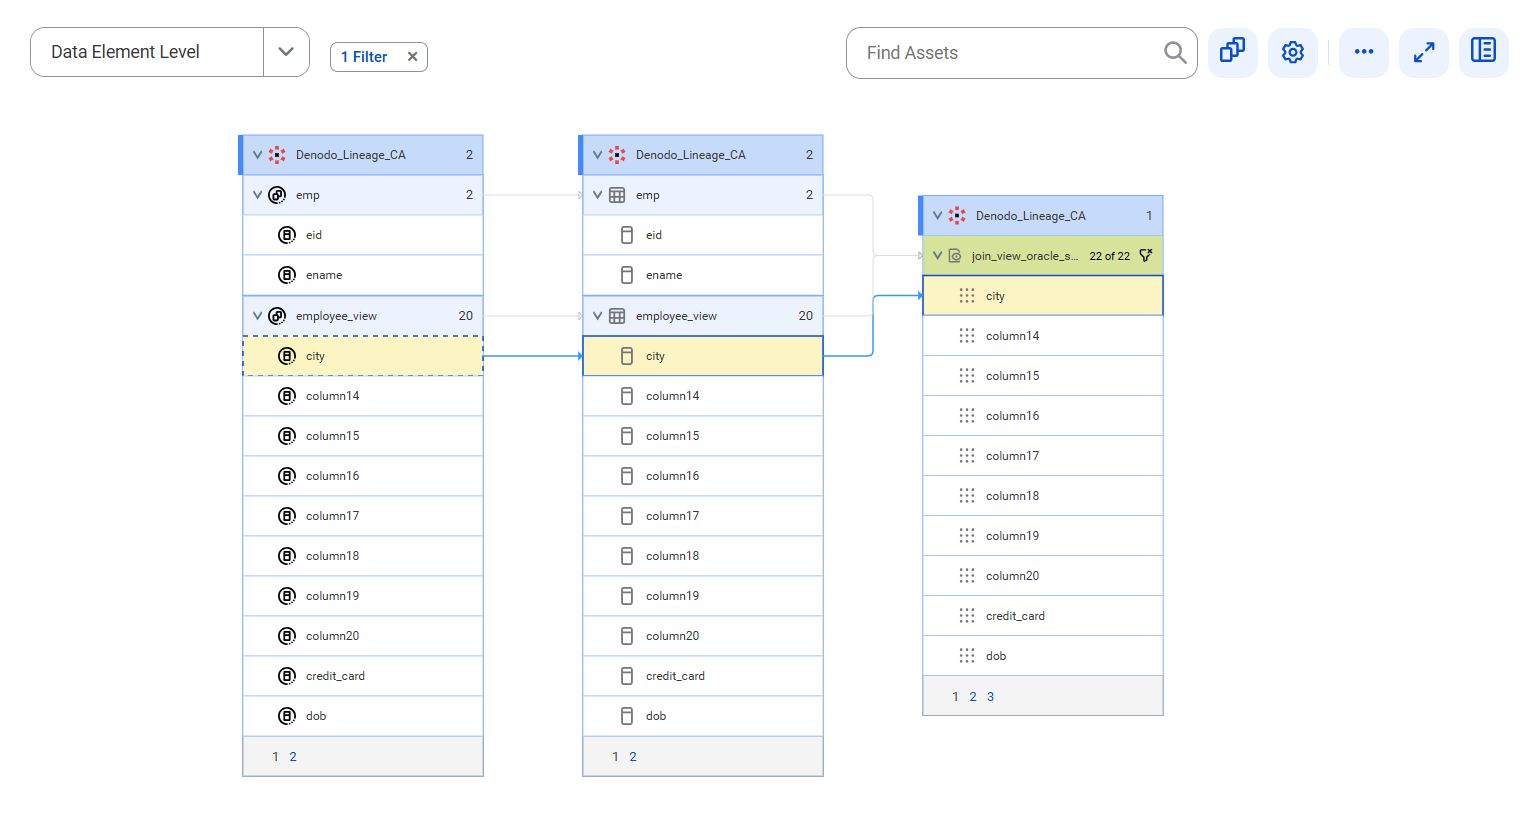Click the column17 icon in second column
1537x838 pixels.
[627, 516]
